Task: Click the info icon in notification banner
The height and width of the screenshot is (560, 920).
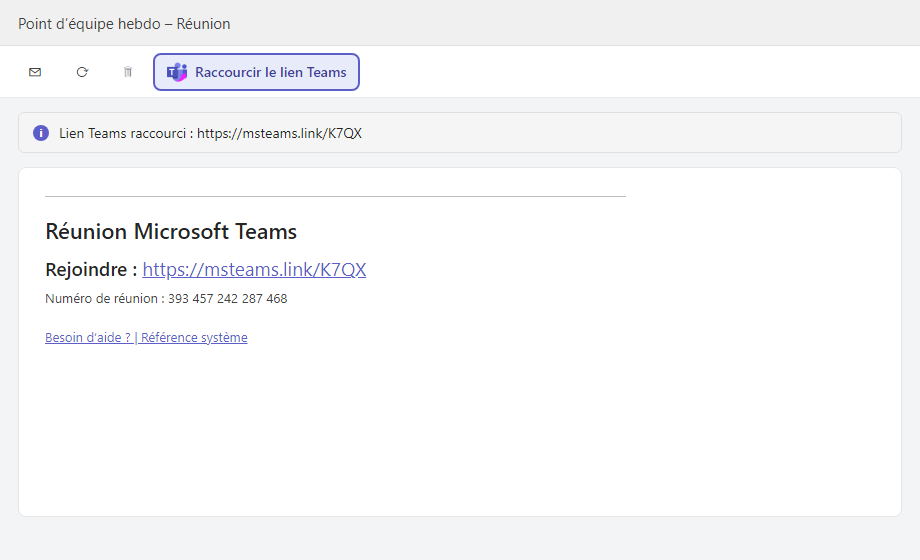Action: [x=41, y=133]
